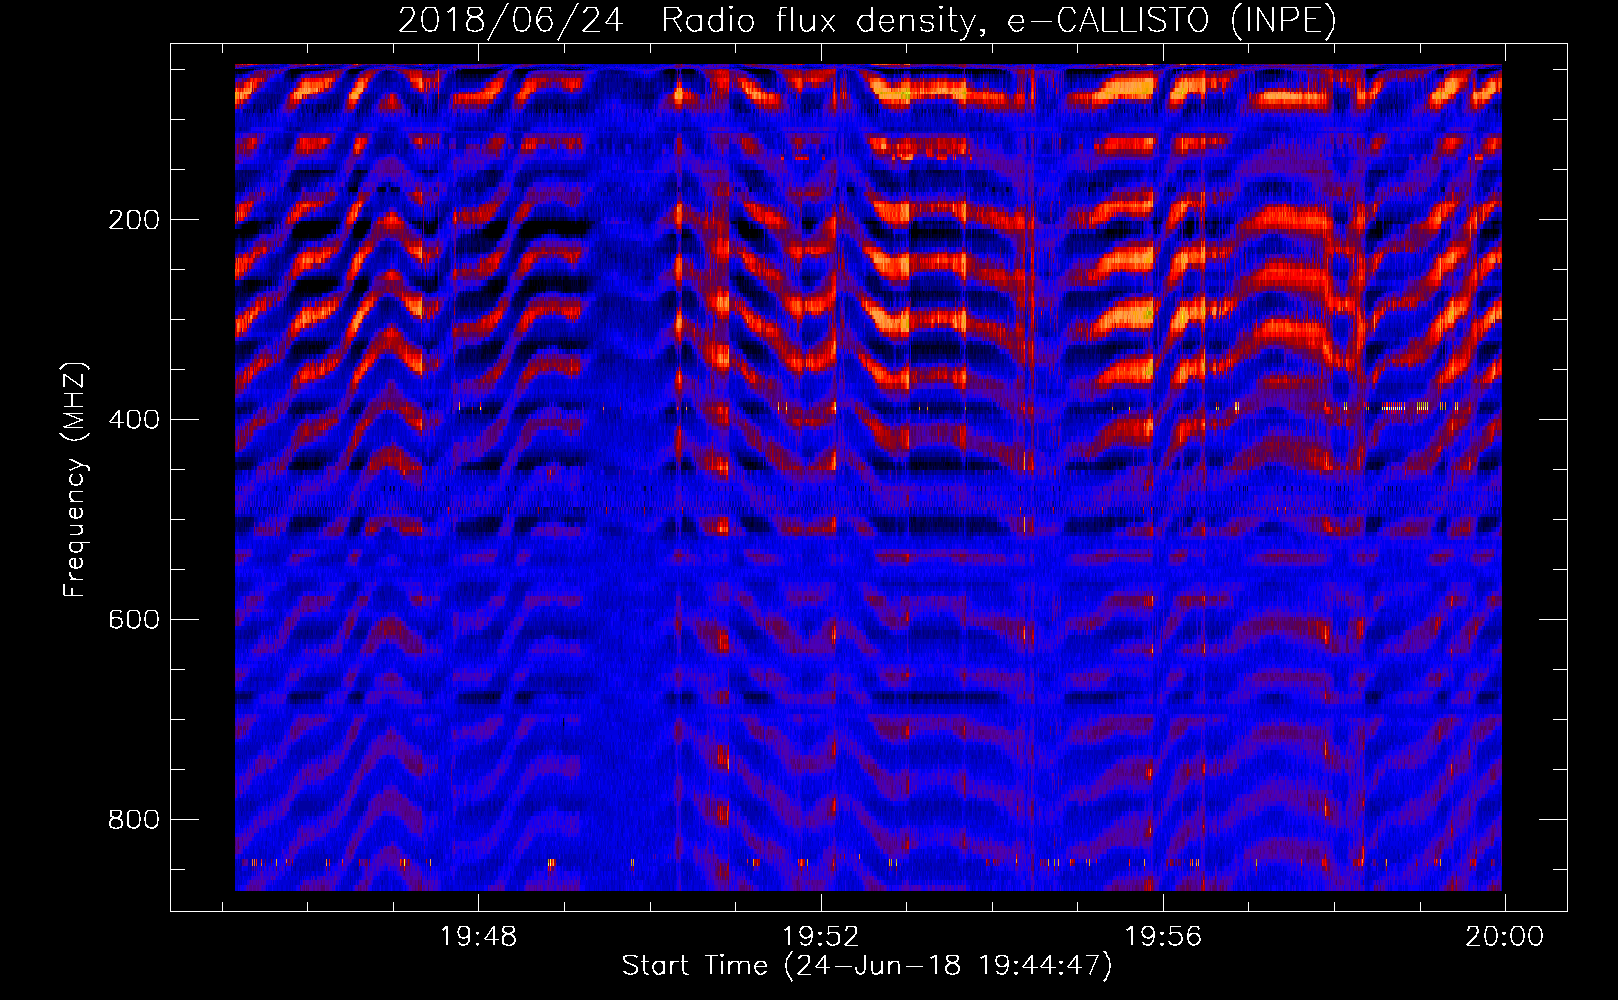Click the 400 frequency tick label
The width and height of the screenshot is (1618, 1000).
click(x=133, y=420)
